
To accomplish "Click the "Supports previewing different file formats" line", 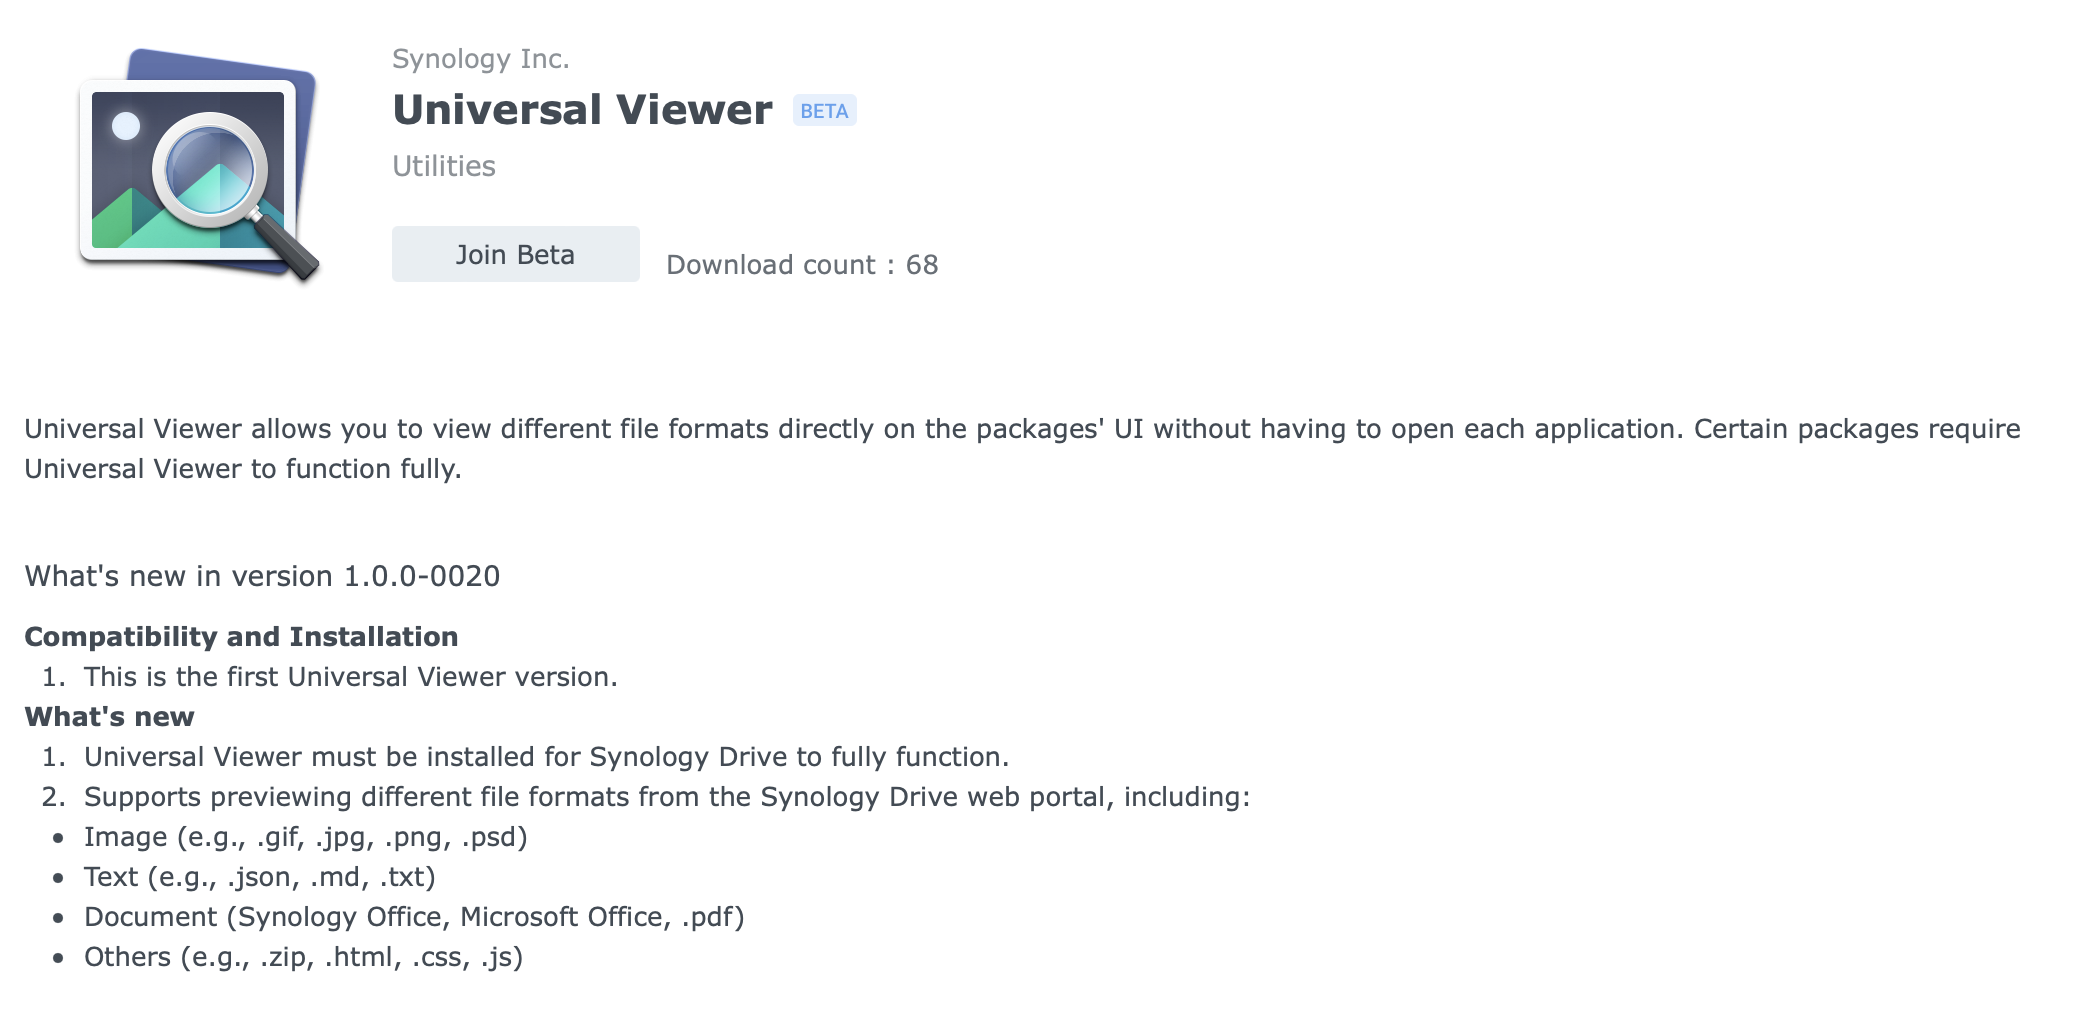I will (667, 797).
